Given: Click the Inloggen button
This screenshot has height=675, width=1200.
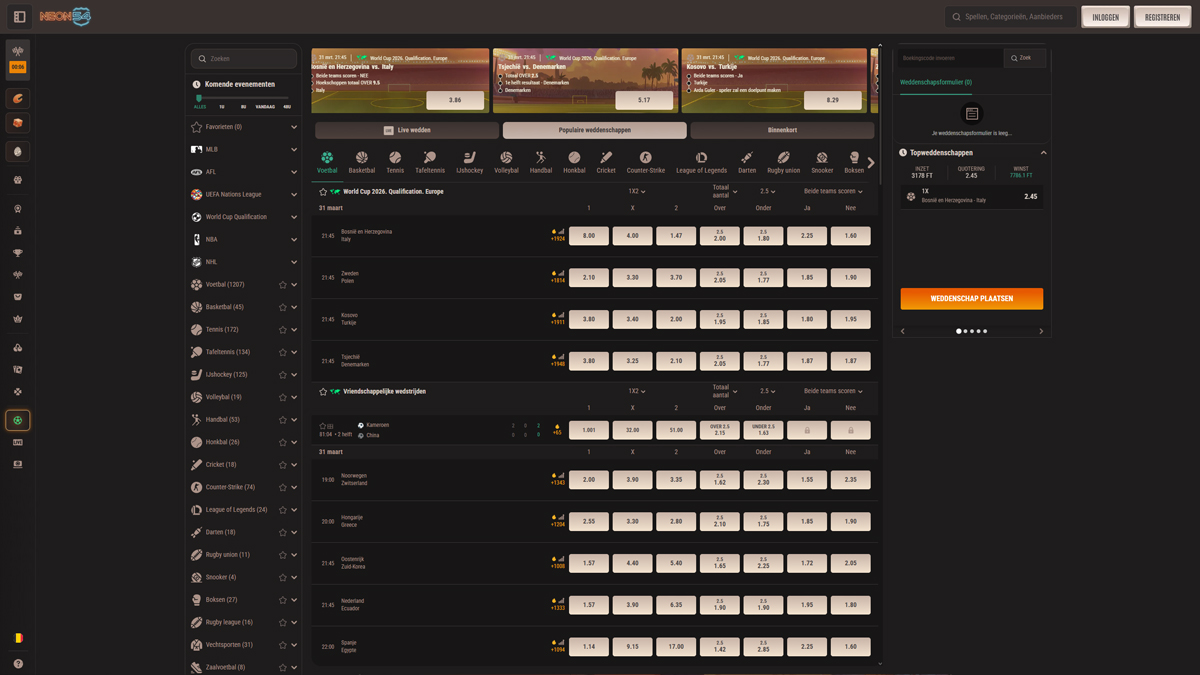Looking at the screenshot, I should [x=1105, y=17].
